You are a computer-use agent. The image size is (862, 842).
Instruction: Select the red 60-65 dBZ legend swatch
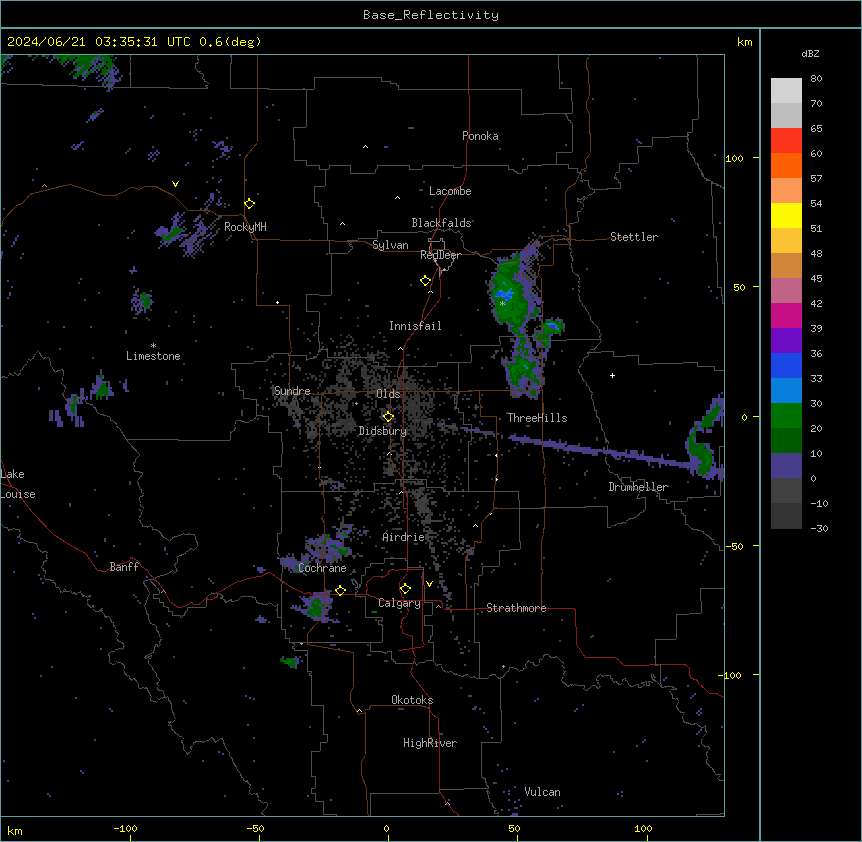point(786,140)
